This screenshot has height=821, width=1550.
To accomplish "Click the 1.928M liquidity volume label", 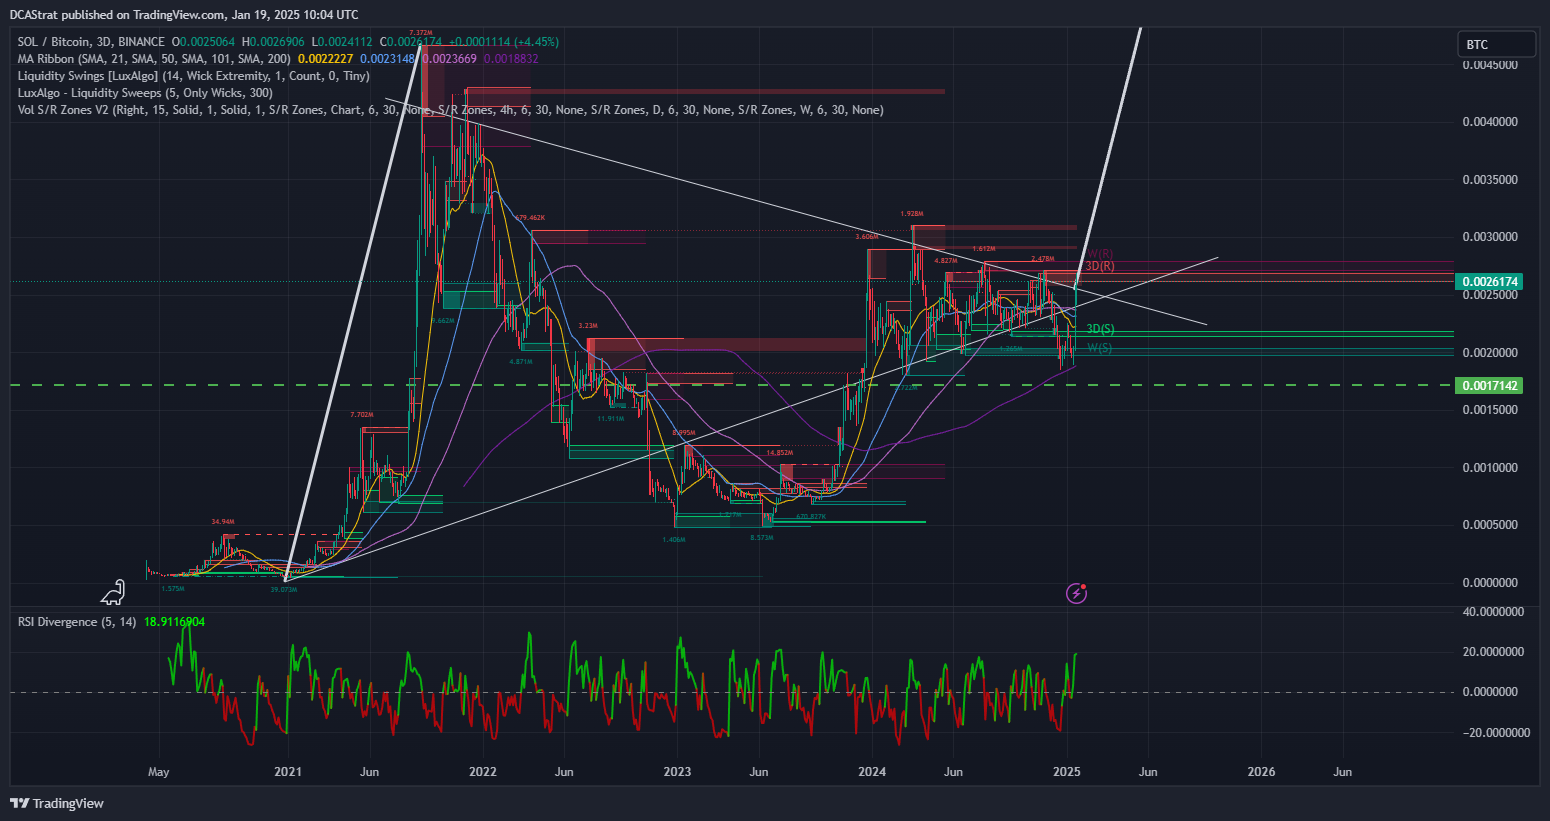I will [911, 214].
